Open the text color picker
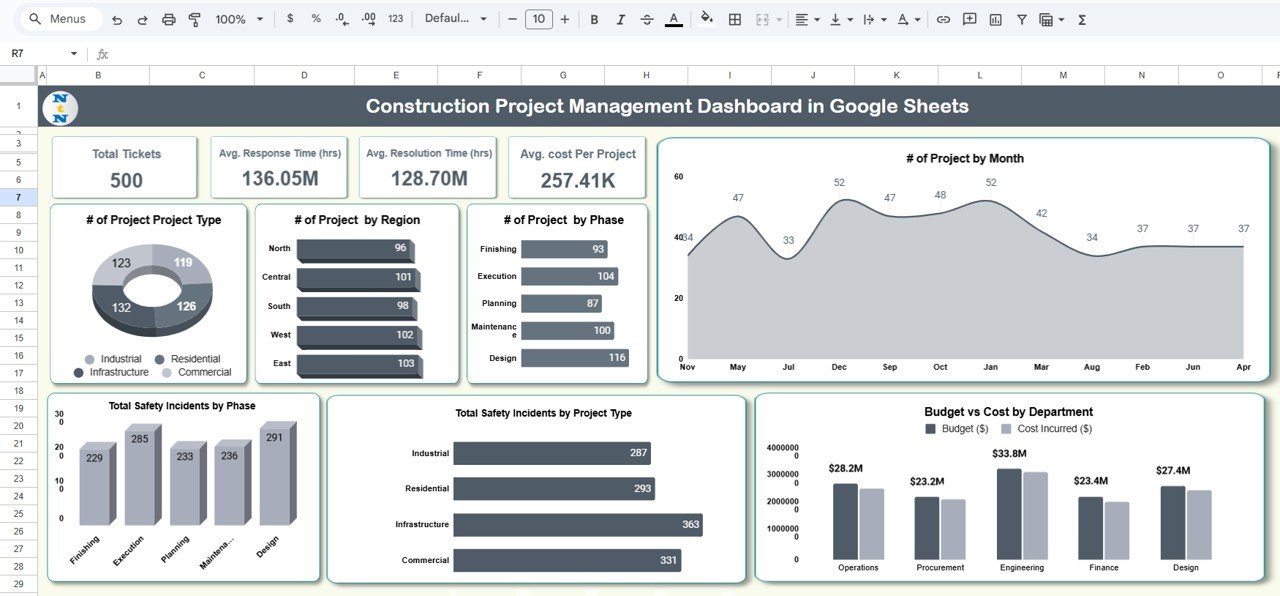The image size is (1280, 596). 674,18
